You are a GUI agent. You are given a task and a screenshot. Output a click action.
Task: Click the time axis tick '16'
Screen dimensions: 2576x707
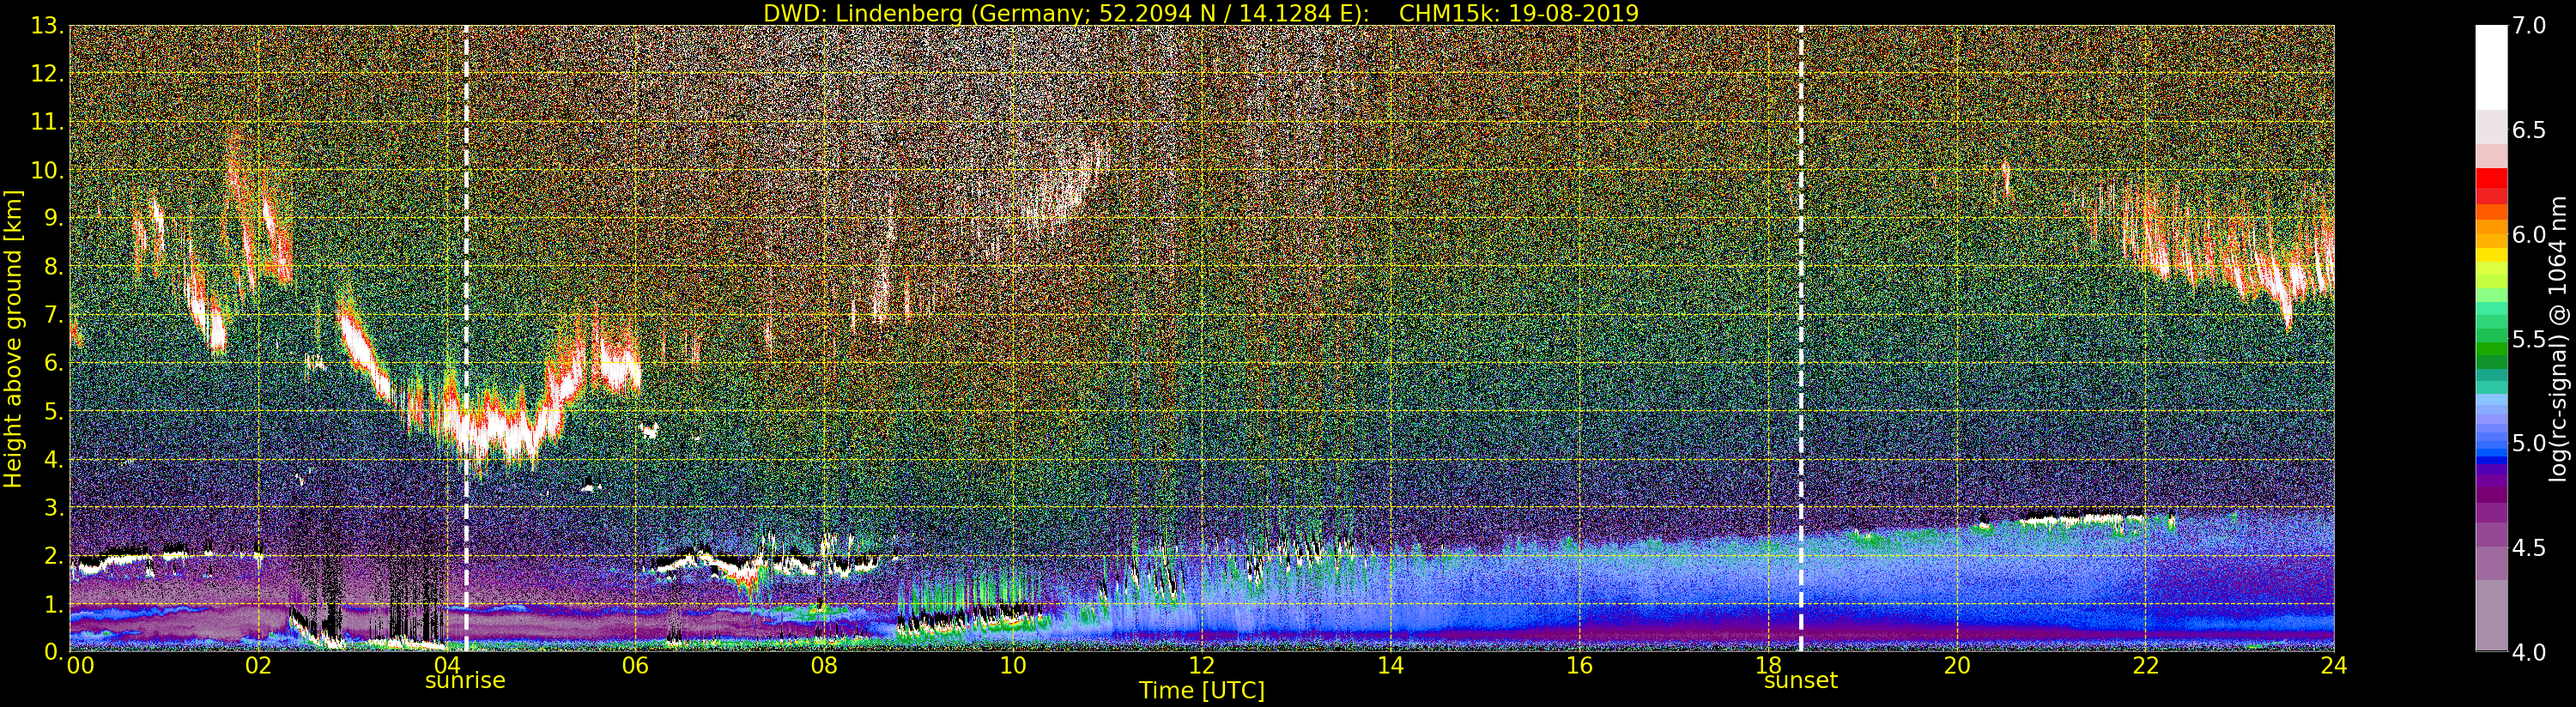pyautogui.click(x=1579, y=665)
